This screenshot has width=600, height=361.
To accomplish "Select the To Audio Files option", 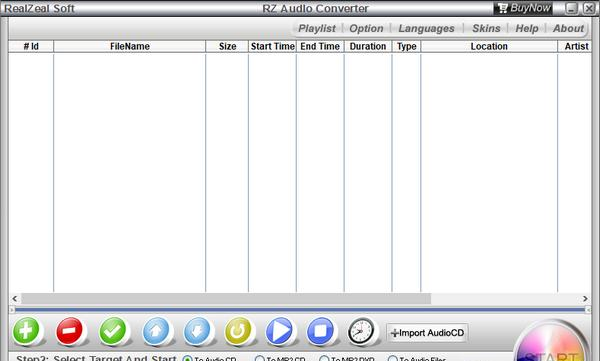I will click(x=417, y=359).
